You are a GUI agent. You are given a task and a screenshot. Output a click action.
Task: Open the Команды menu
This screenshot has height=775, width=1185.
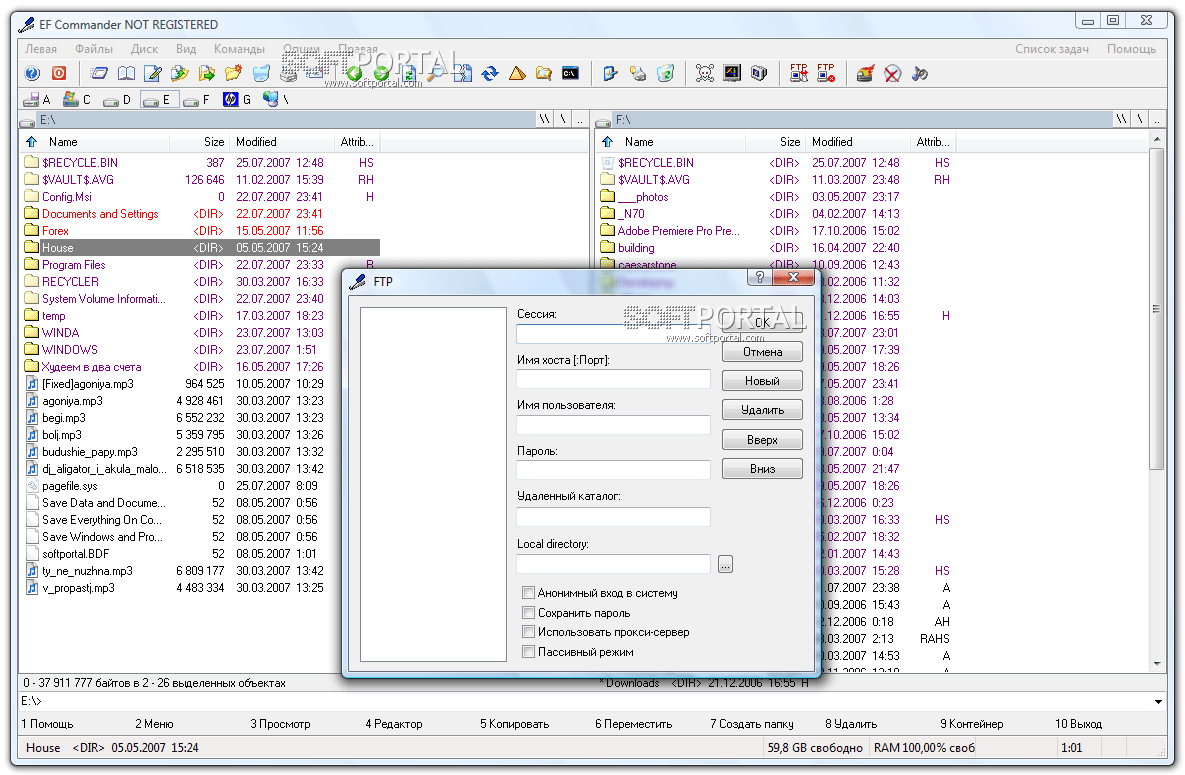[x=240, y=48]
